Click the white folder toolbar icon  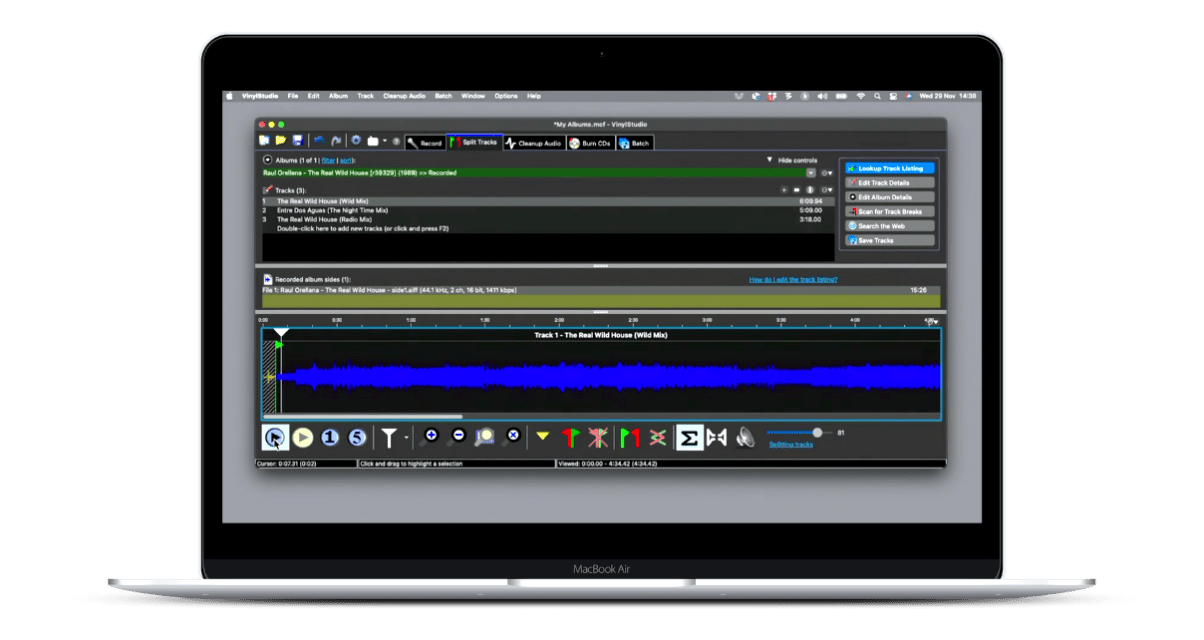[372, 141]
